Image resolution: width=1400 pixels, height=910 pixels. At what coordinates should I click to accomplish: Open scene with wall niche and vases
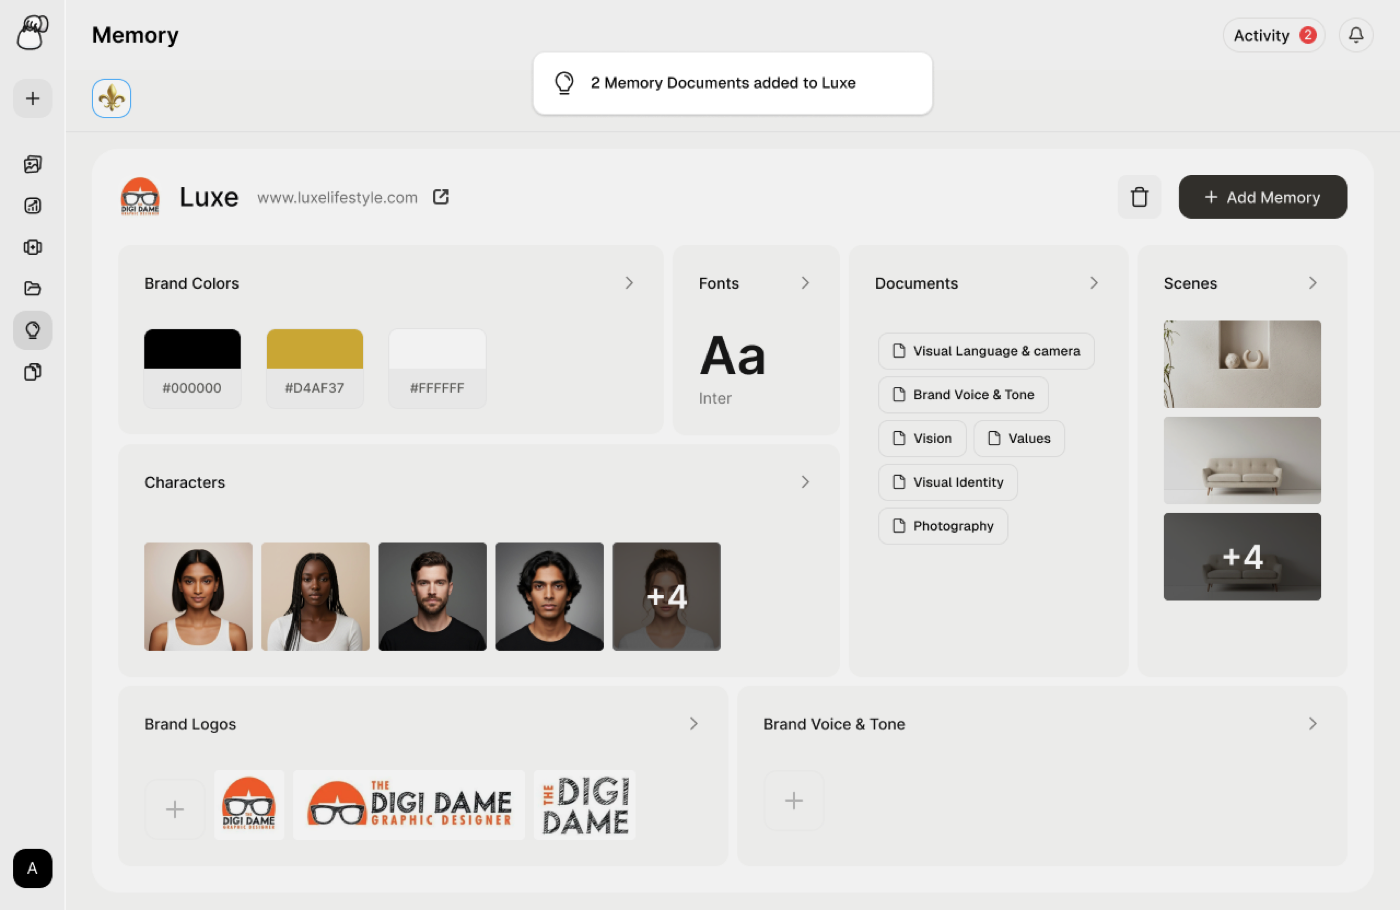[x=1242, y=364]
